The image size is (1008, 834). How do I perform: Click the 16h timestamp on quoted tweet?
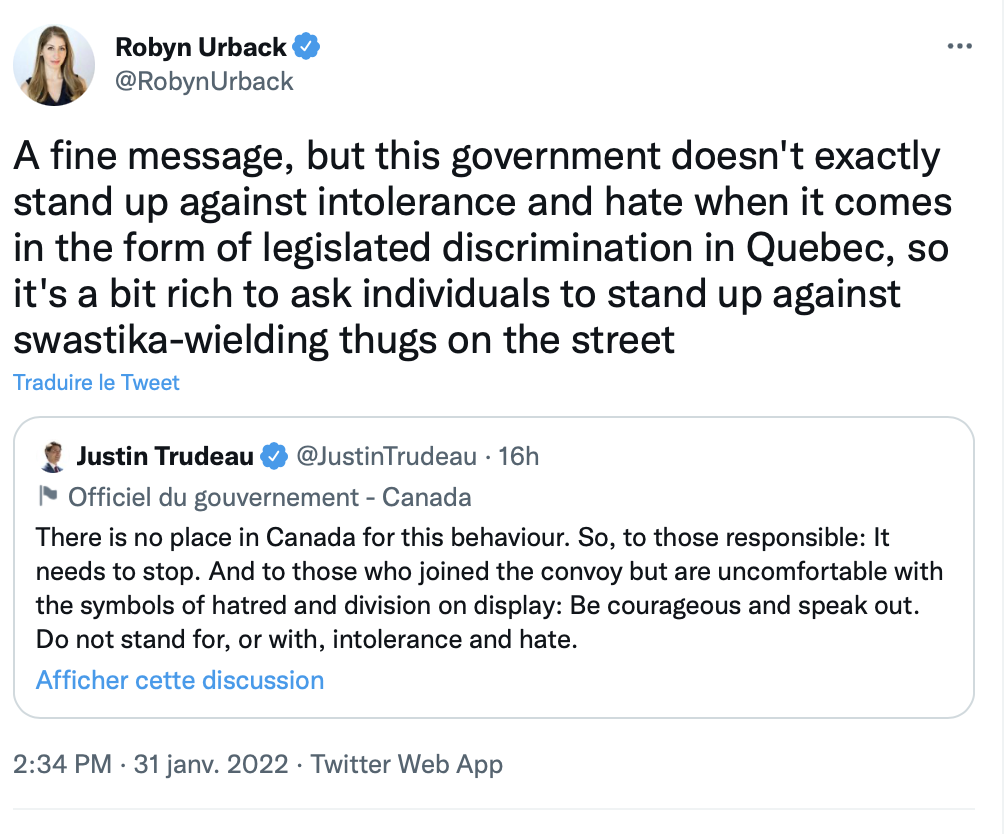(519, 457)
